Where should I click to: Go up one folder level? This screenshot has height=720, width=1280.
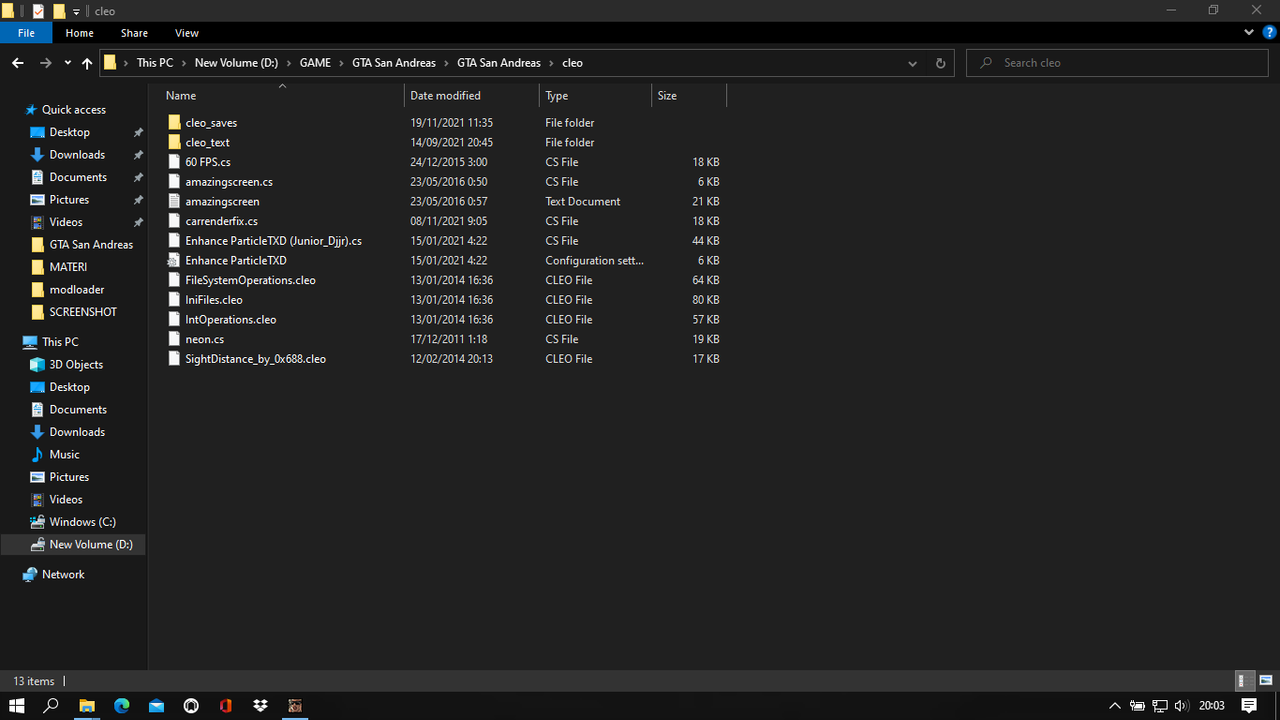87,63
